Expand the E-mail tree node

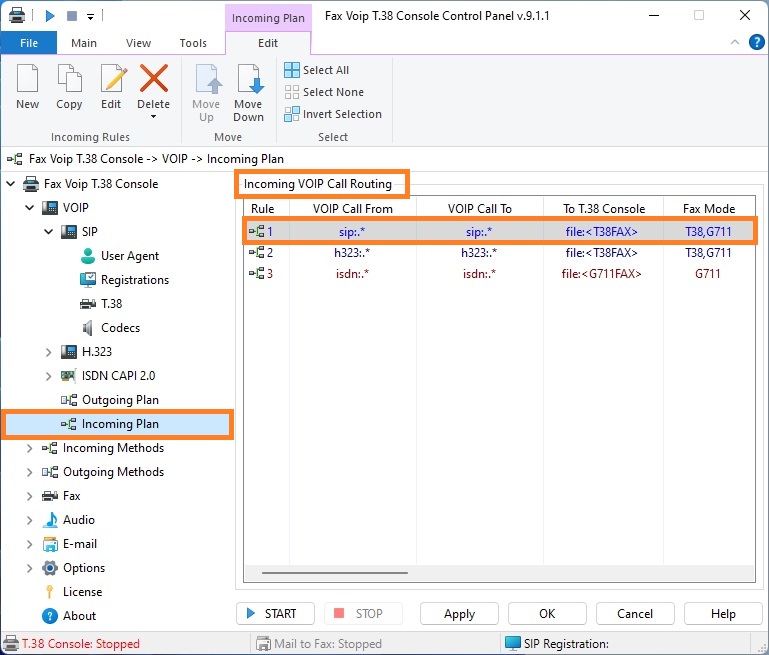29,544
